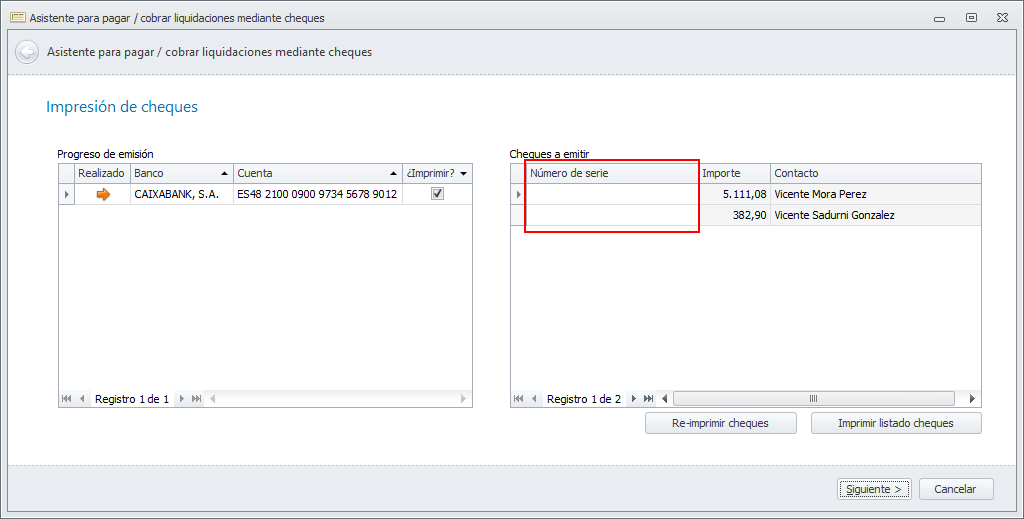Screen dimensions: 1024x519
Task: Click the Realizado column header
Action: pyautogui.click(x=103, y=173)
